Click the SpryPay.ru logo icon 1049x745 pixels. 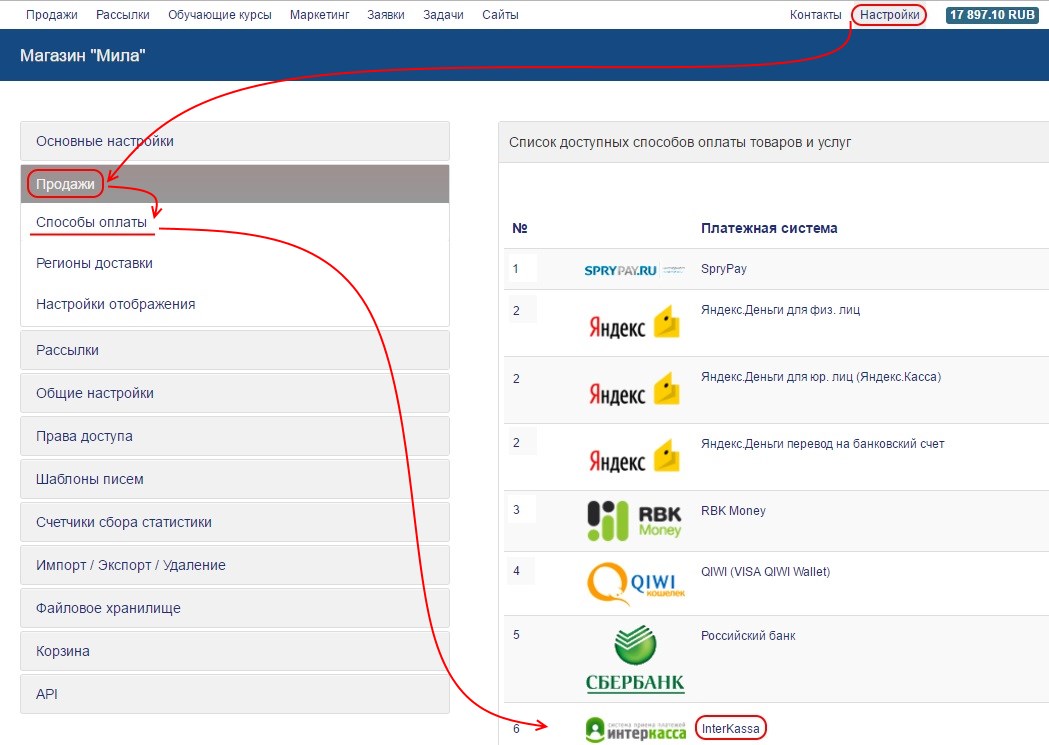tap(634, 270)
